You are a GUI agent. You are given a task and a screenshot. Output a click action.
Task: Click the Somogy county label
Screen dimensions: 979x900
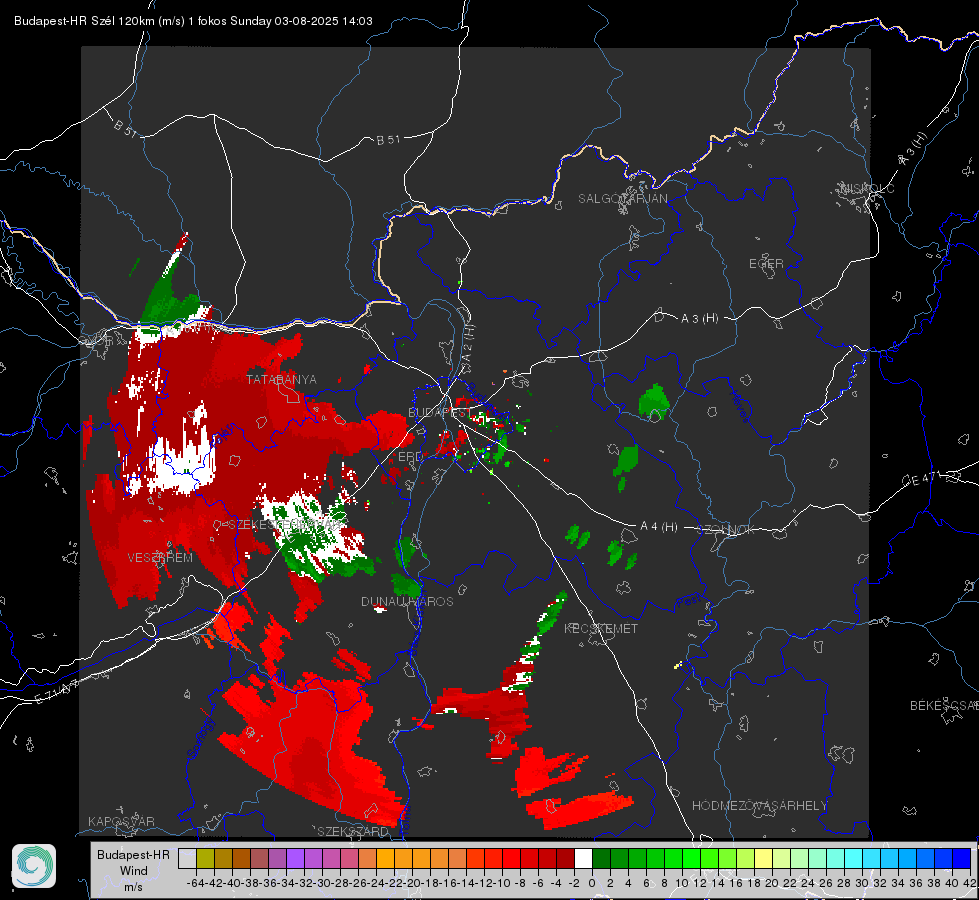(200, 738)
